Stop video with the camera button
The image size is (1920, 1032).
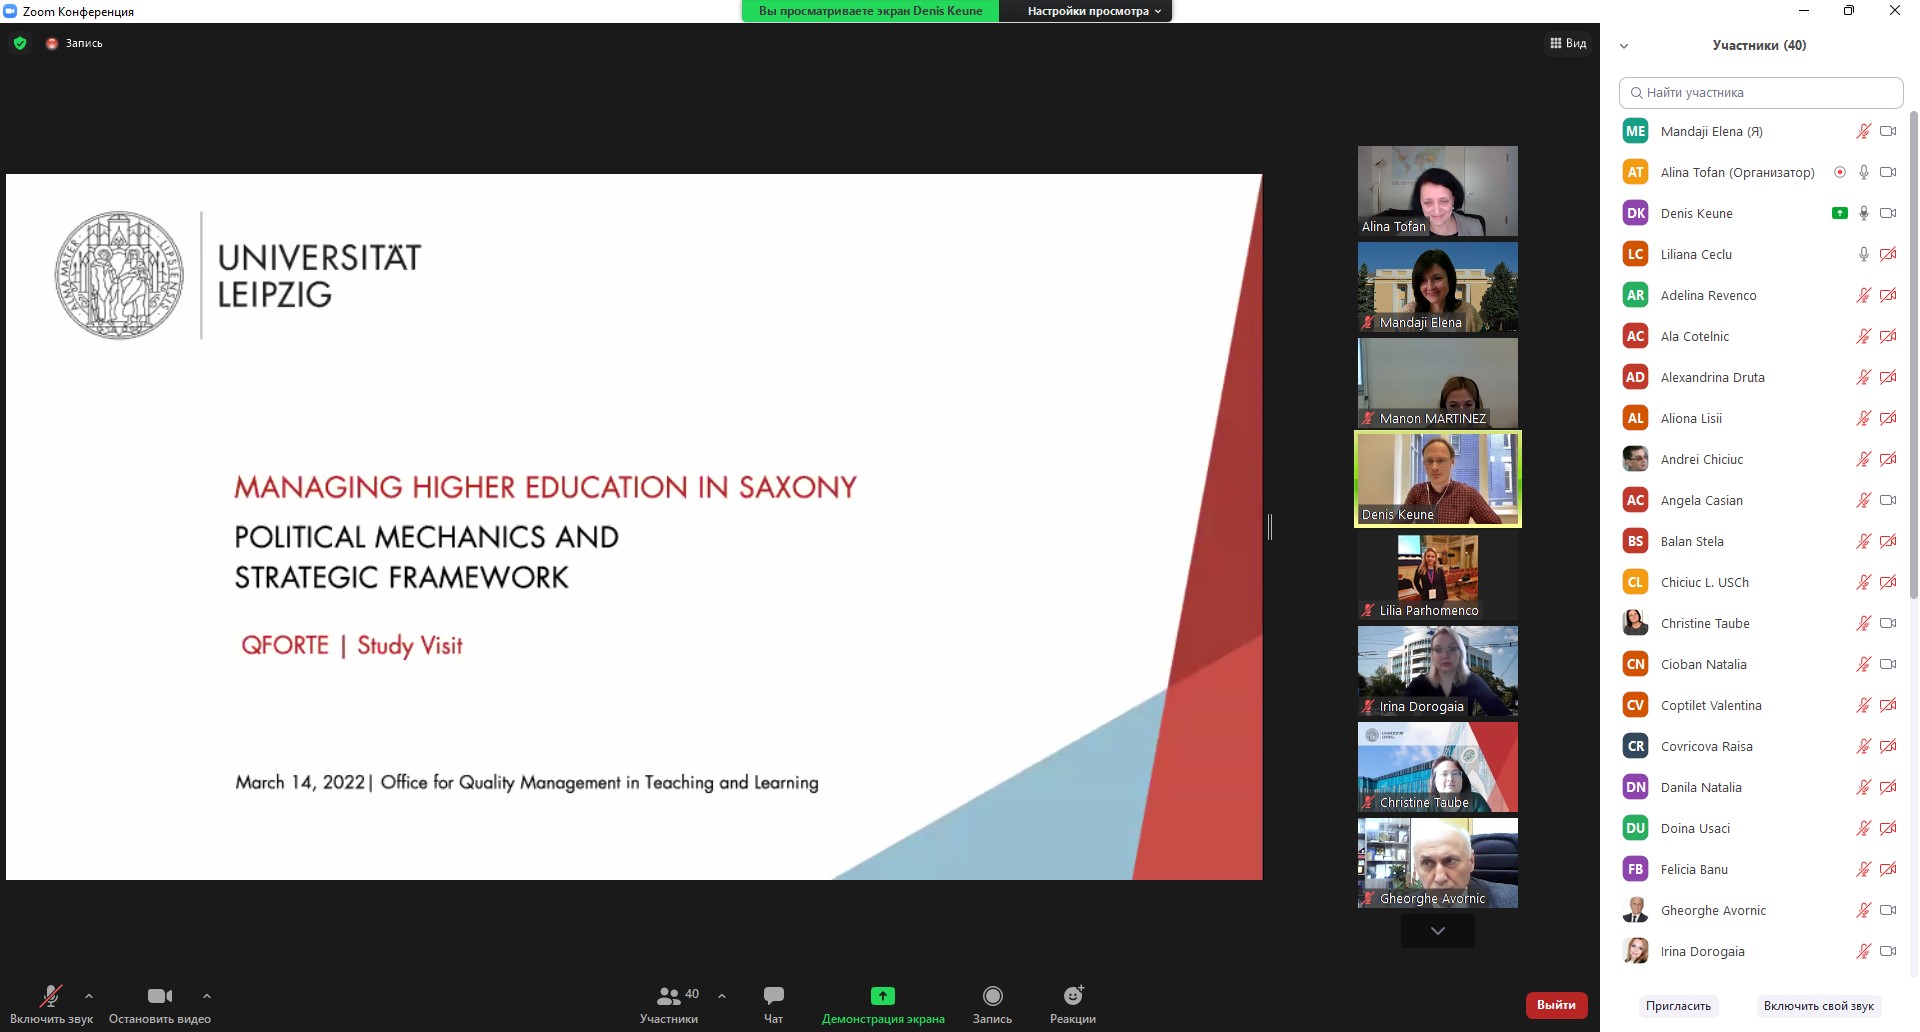[159, 996]
